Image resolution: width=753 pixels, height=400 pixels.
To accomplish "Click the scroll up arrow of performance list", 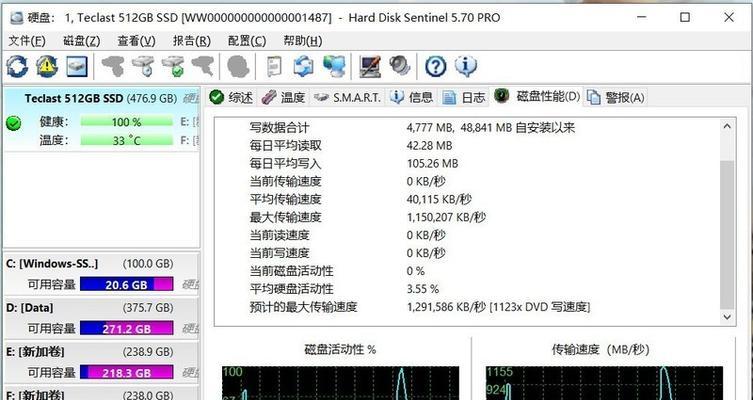I will pyautogui.click(x=727, y=127).
